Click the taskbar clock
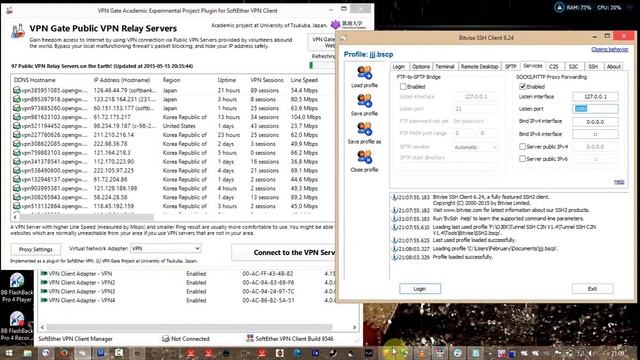Image resolution: width=640 pixels, height=360 pixels. tap(617, 353)
